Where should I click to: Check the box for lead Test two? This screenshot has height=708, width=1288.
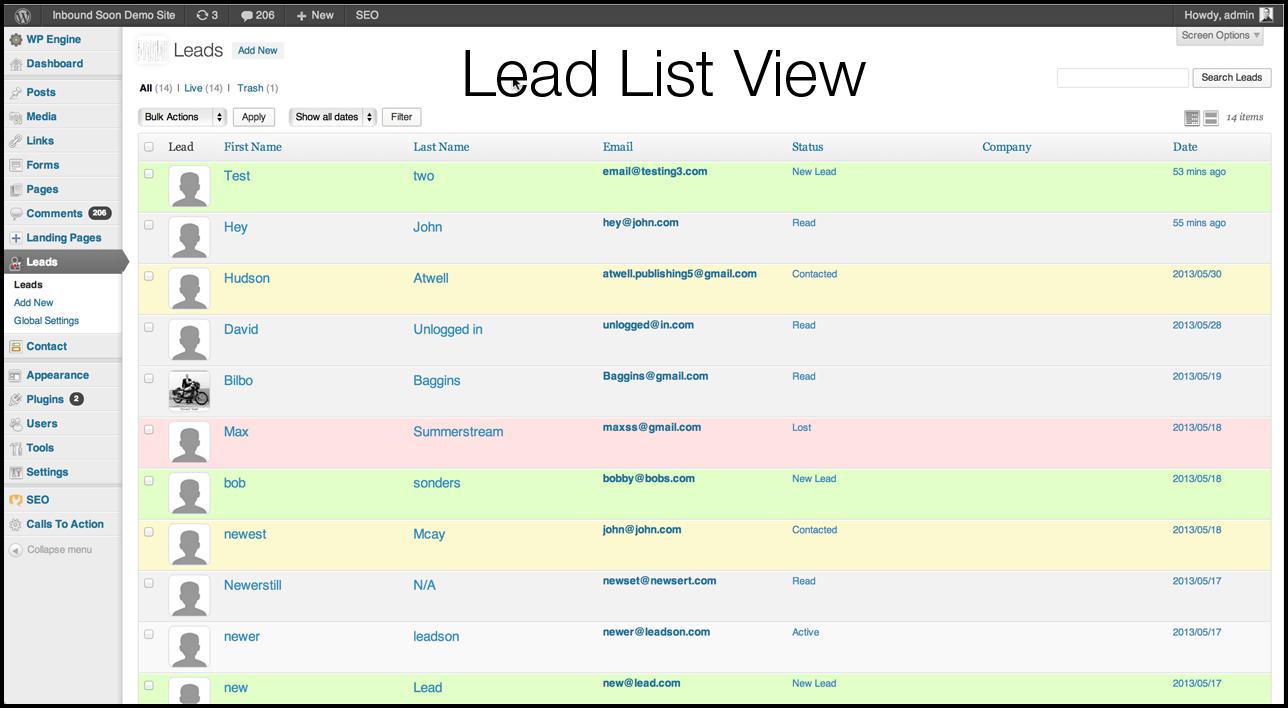(149, 174)
